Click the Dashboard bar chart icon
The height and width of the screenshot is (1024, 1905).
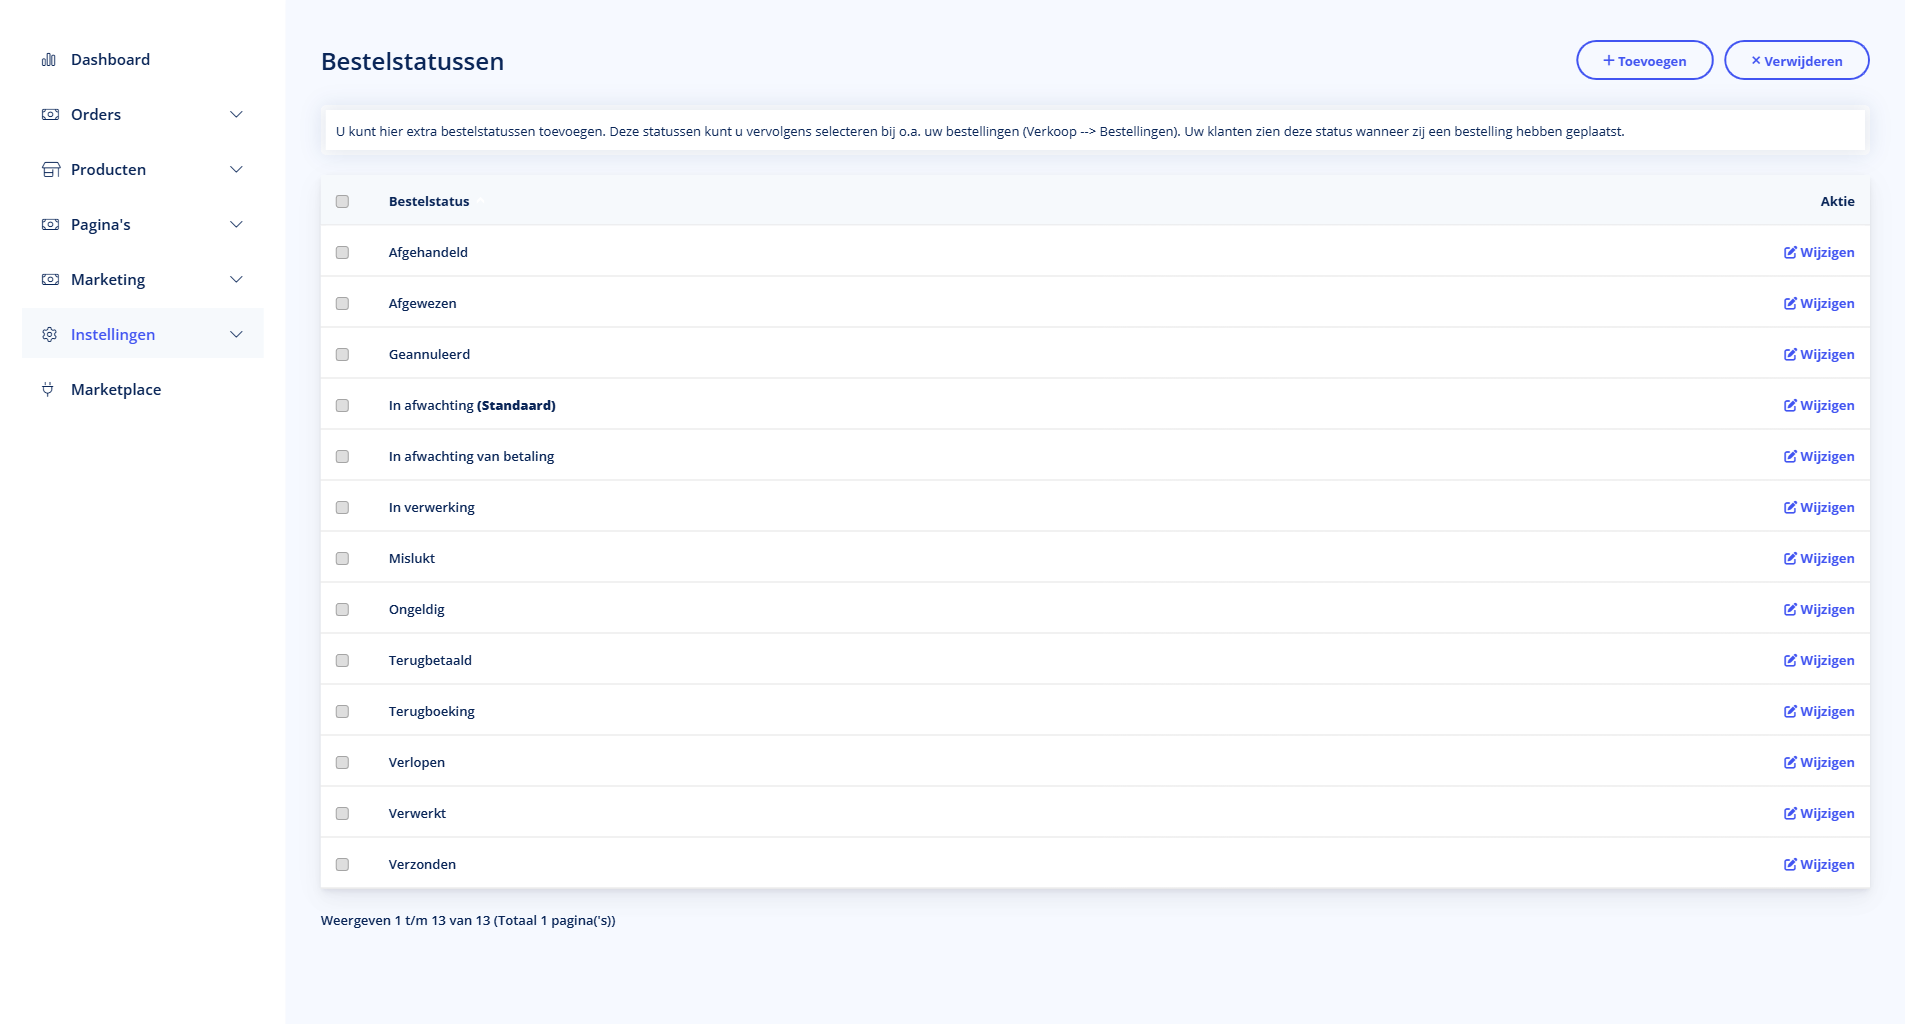point(49,60)
